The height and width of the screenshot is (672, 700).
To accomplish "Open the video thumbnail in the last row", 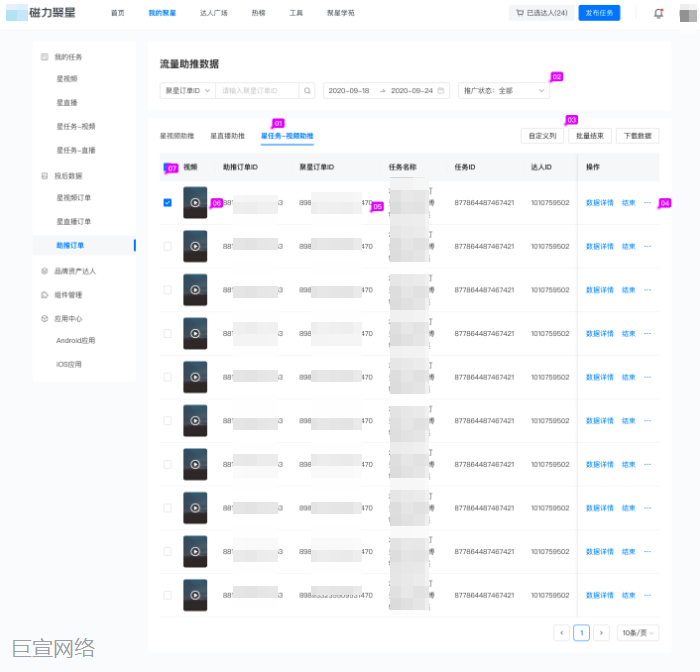I will [195, 595].
